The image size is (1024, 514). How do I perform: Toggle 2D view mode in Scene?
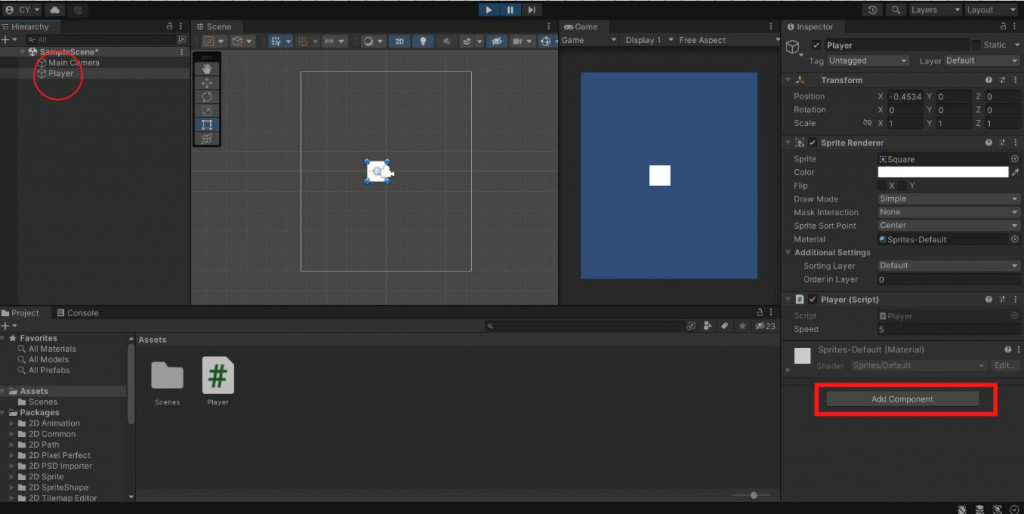(399, 41)
